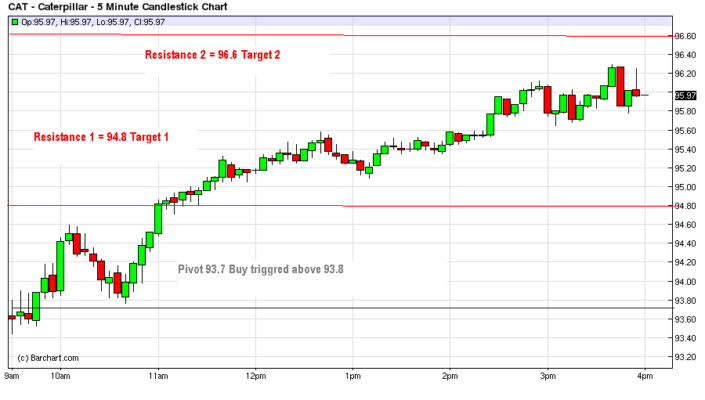Click the current price label 95.97
Screen dimensions: 705x400
pyautogui.click(x=685, y=95)
